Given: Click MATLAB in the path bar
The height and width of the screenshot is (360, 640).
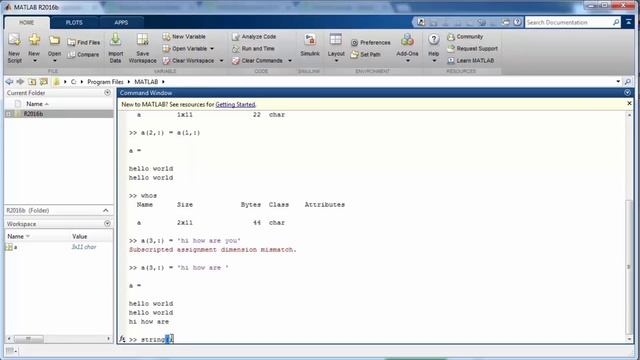Looking at the screenshot, I should [x=146, y=82].
